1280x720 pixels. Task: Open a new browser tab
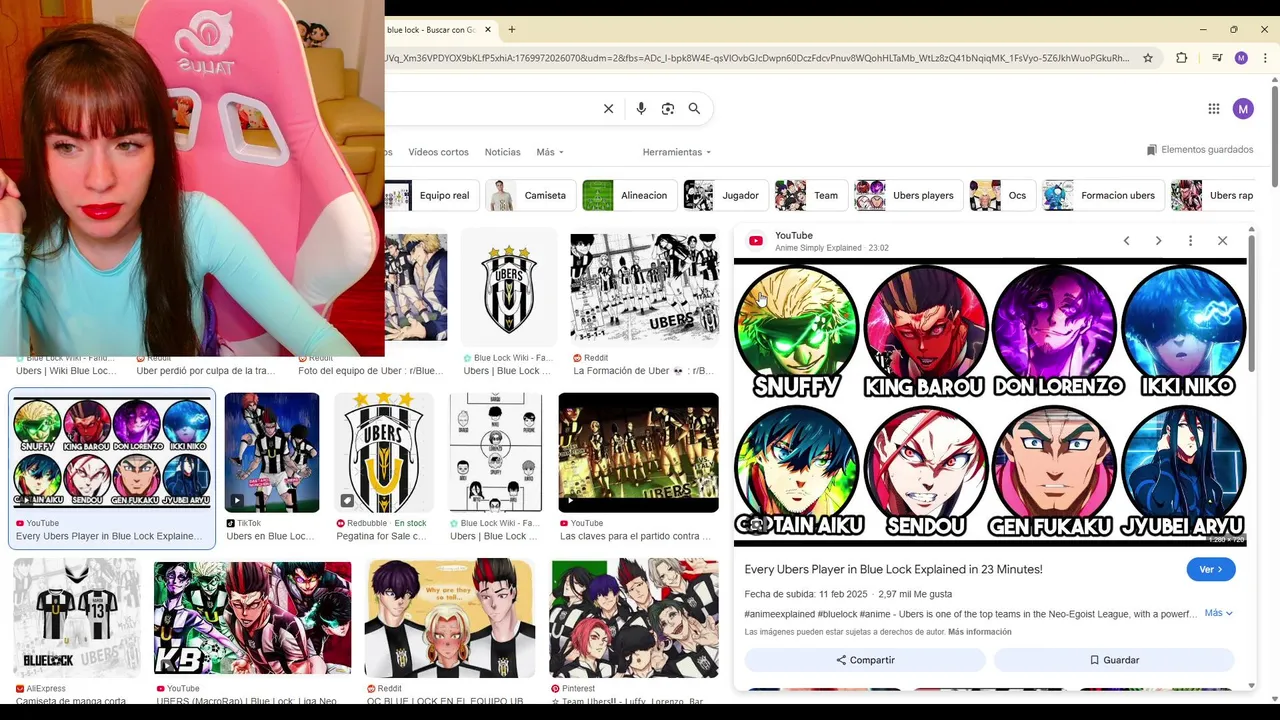[x=512, y=30]
